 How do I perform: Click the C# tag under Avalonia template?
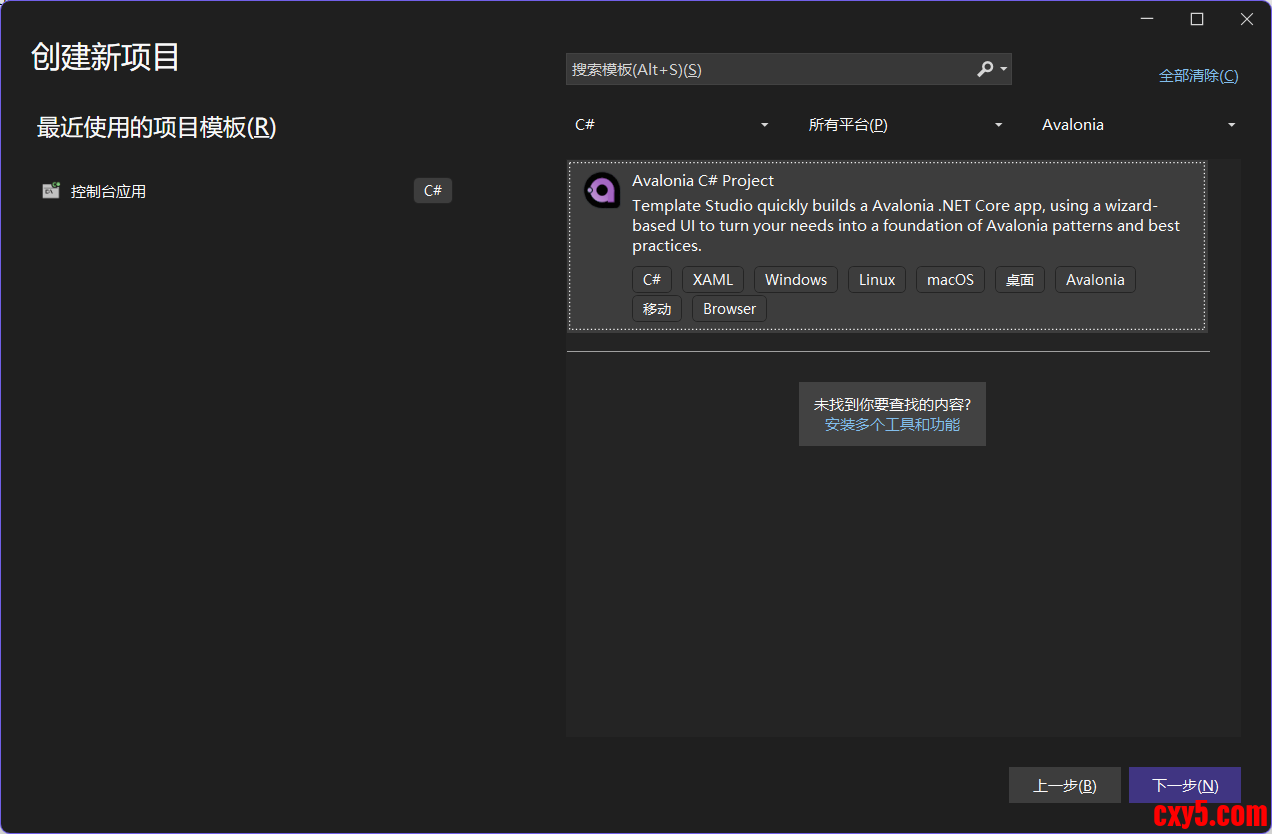(x=652, y=280)
